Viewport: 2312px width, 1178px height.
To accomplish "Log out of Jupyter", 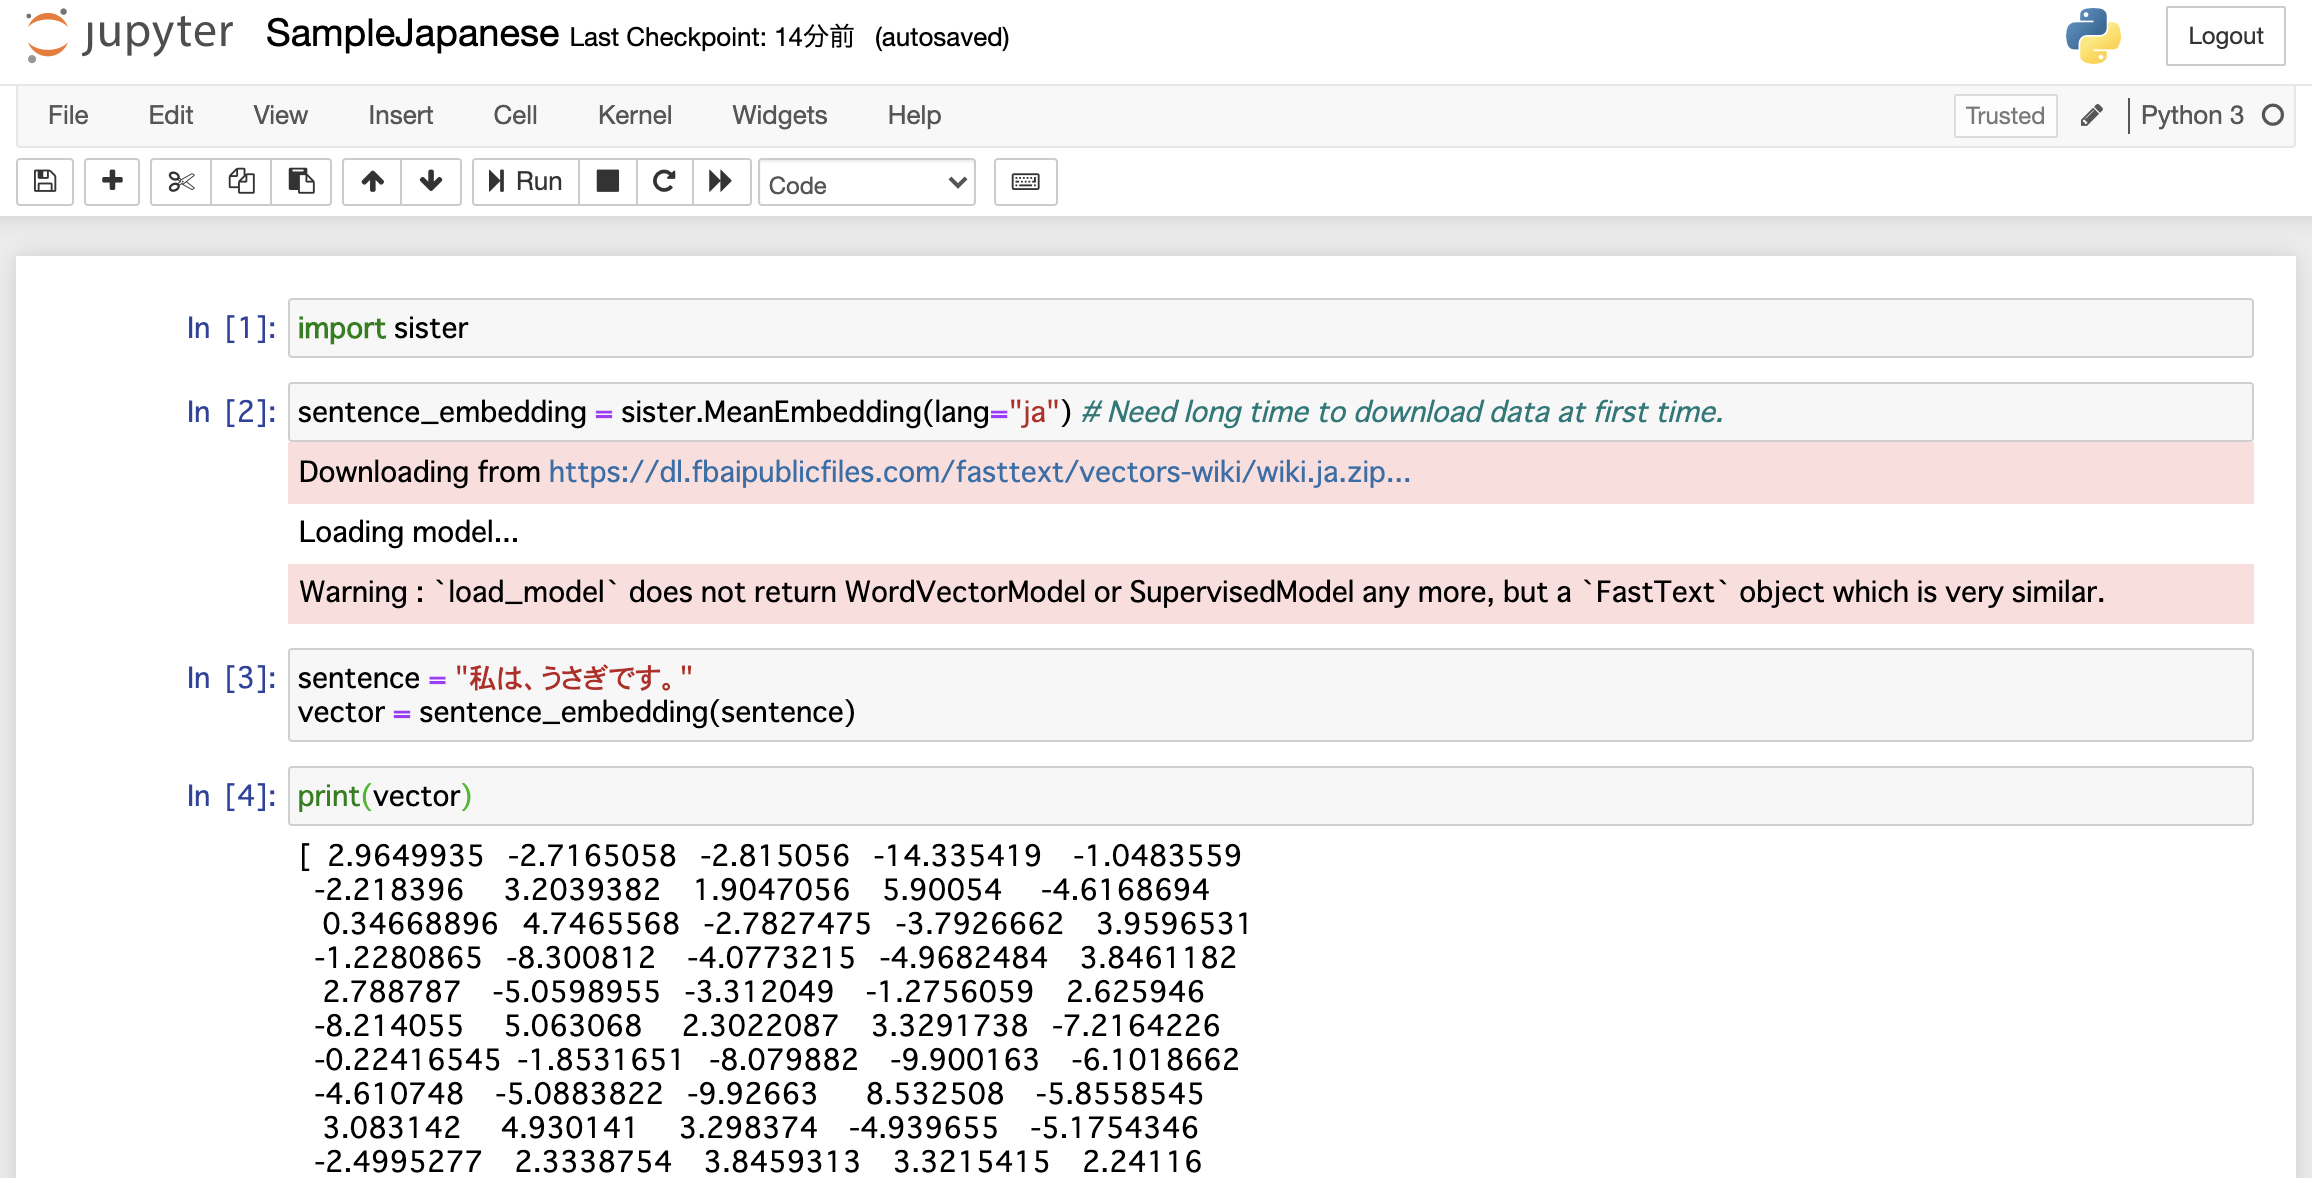I will tap(2225, 35).
